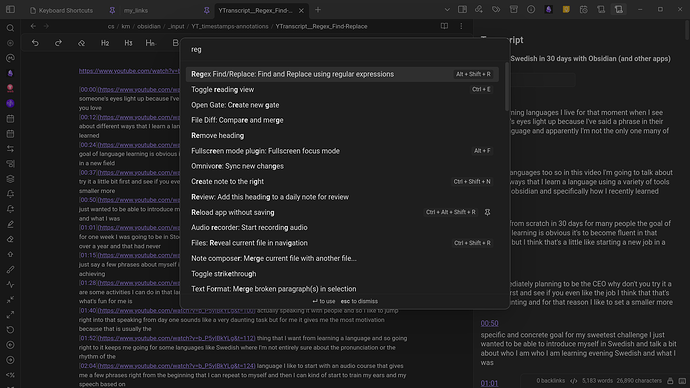Screen dimensions: 690x388
Task: Click the 02:04 YouTube timestamp link
Action: tap(176, 366)
